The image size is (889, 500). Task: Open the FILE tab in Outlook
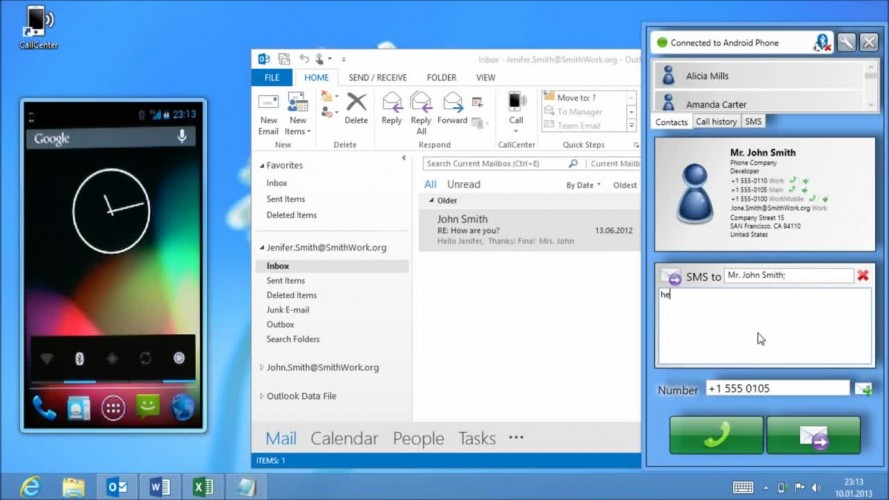pos(272,77)
